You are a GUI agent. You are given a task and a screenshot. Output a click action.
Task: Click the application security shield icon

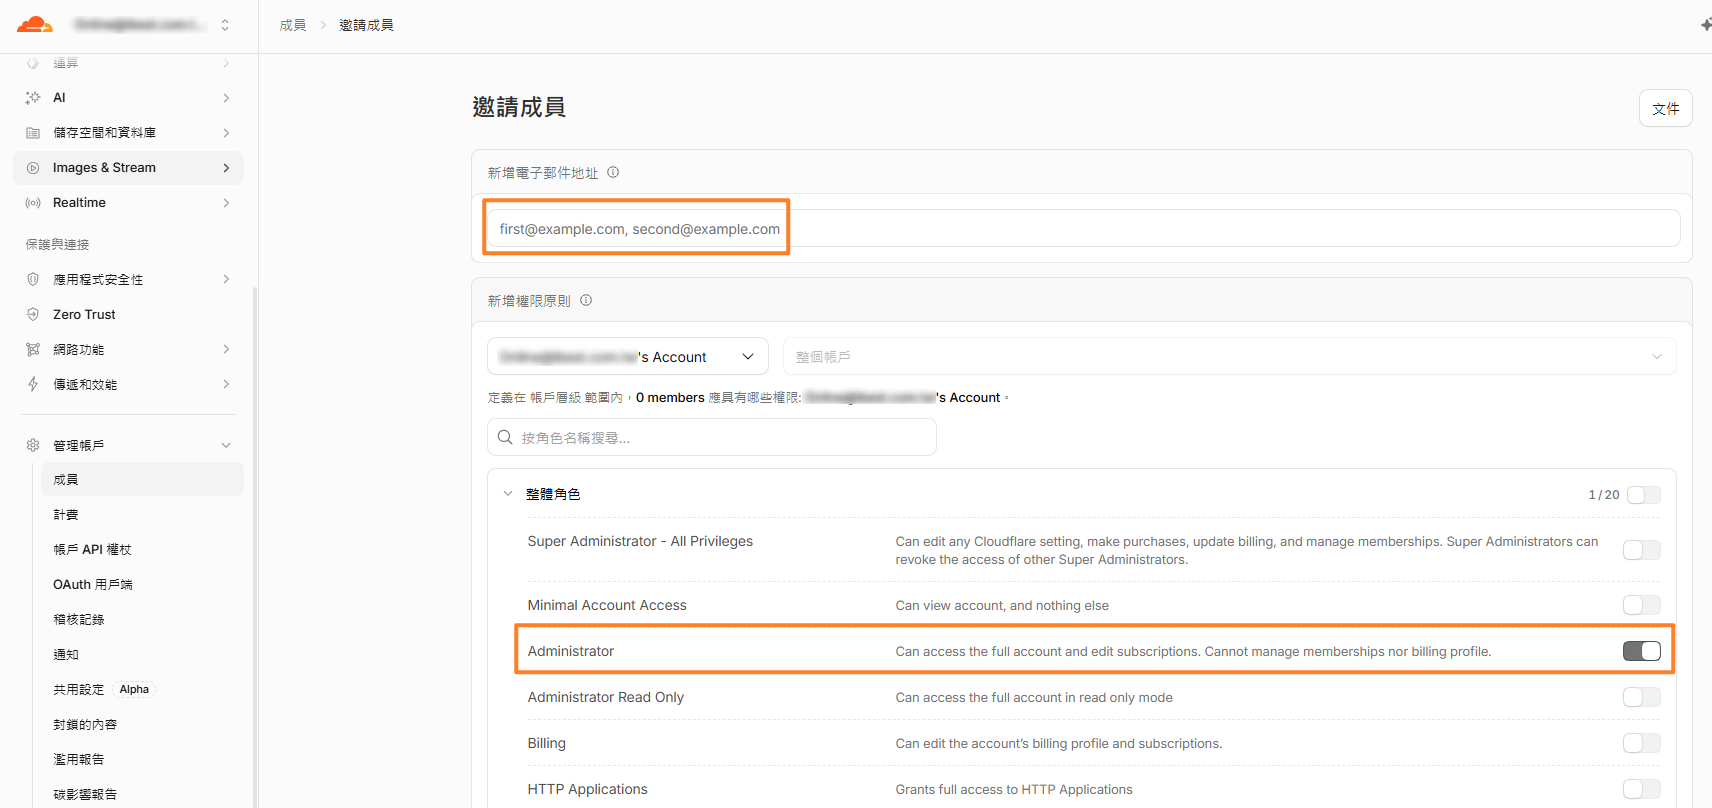click(x=33, y=280)
